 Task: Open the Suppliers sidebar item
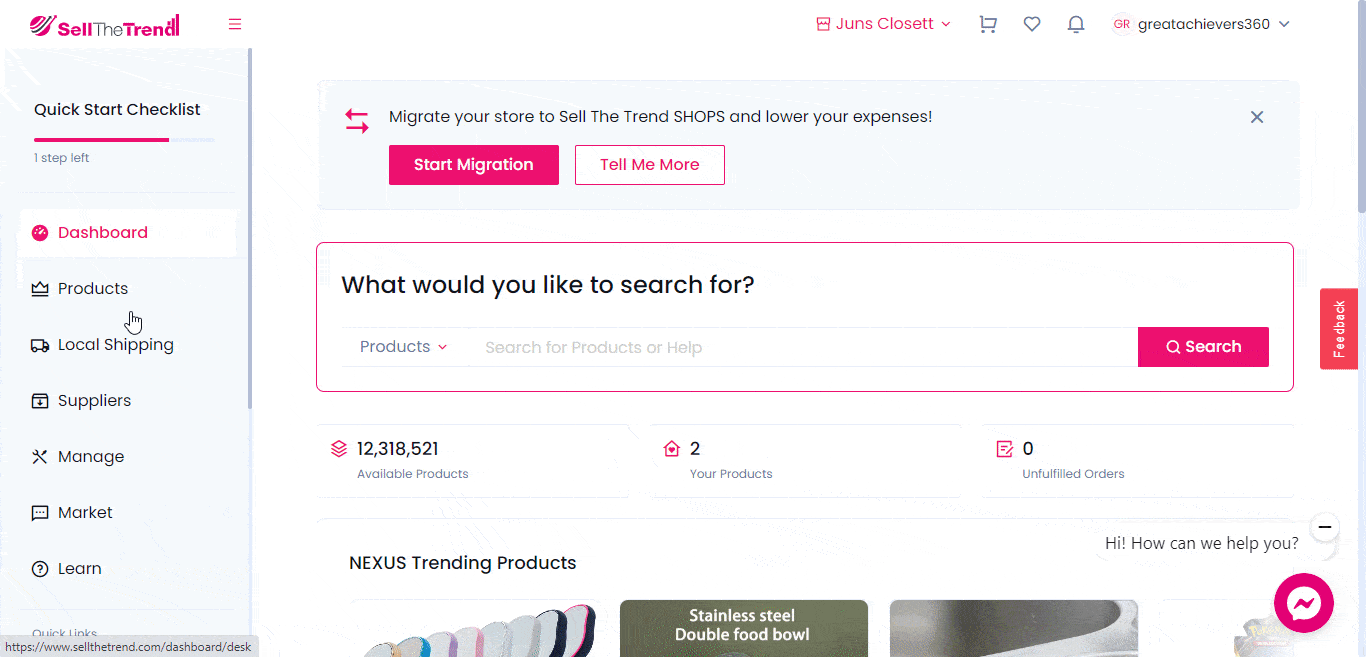(94, 401)
